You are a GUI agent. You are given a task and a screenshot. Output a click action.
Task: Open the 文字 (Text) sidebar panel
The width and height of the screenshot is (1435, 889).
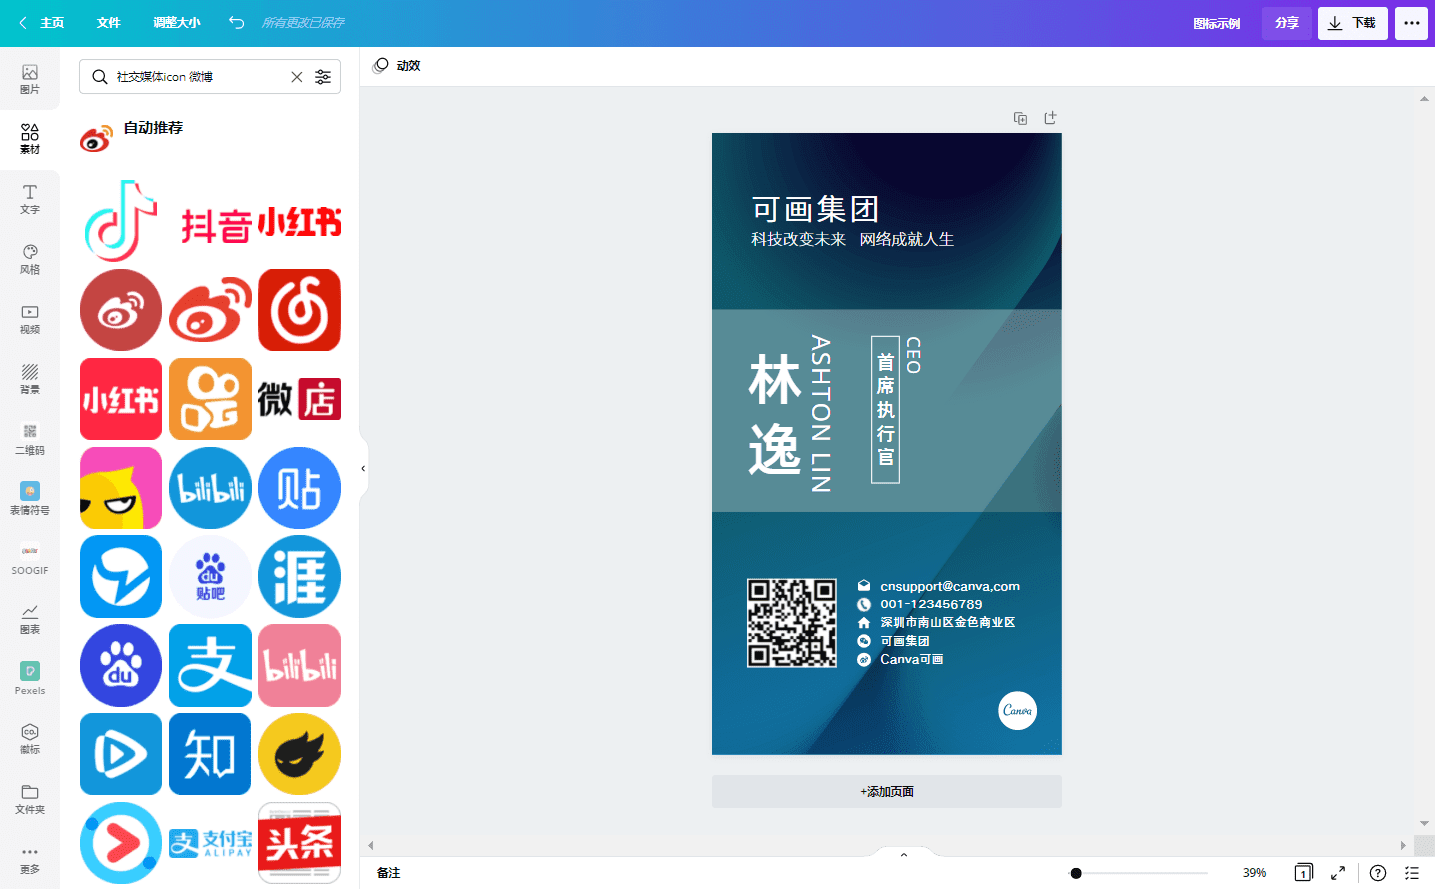point(30,199)
